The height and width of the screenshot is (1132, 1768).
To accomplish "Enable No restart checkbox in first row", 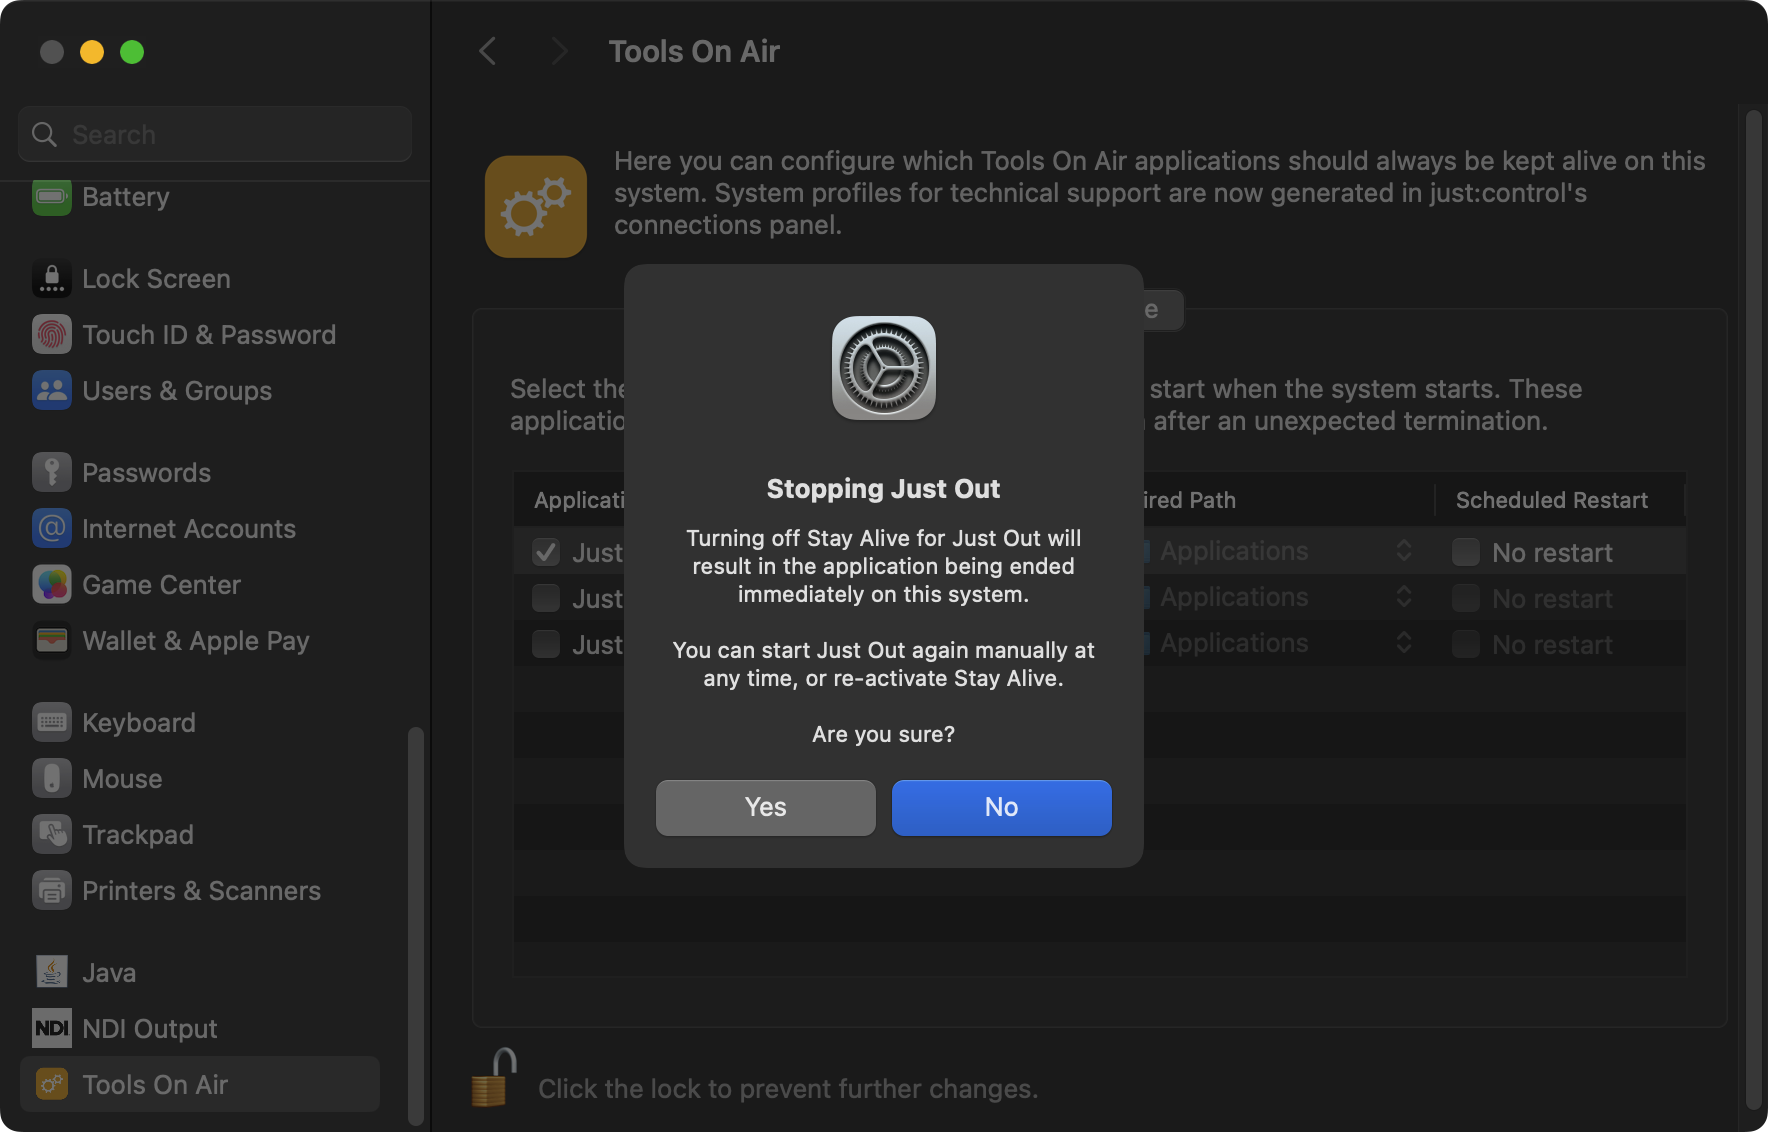I will click(1466, 553).
